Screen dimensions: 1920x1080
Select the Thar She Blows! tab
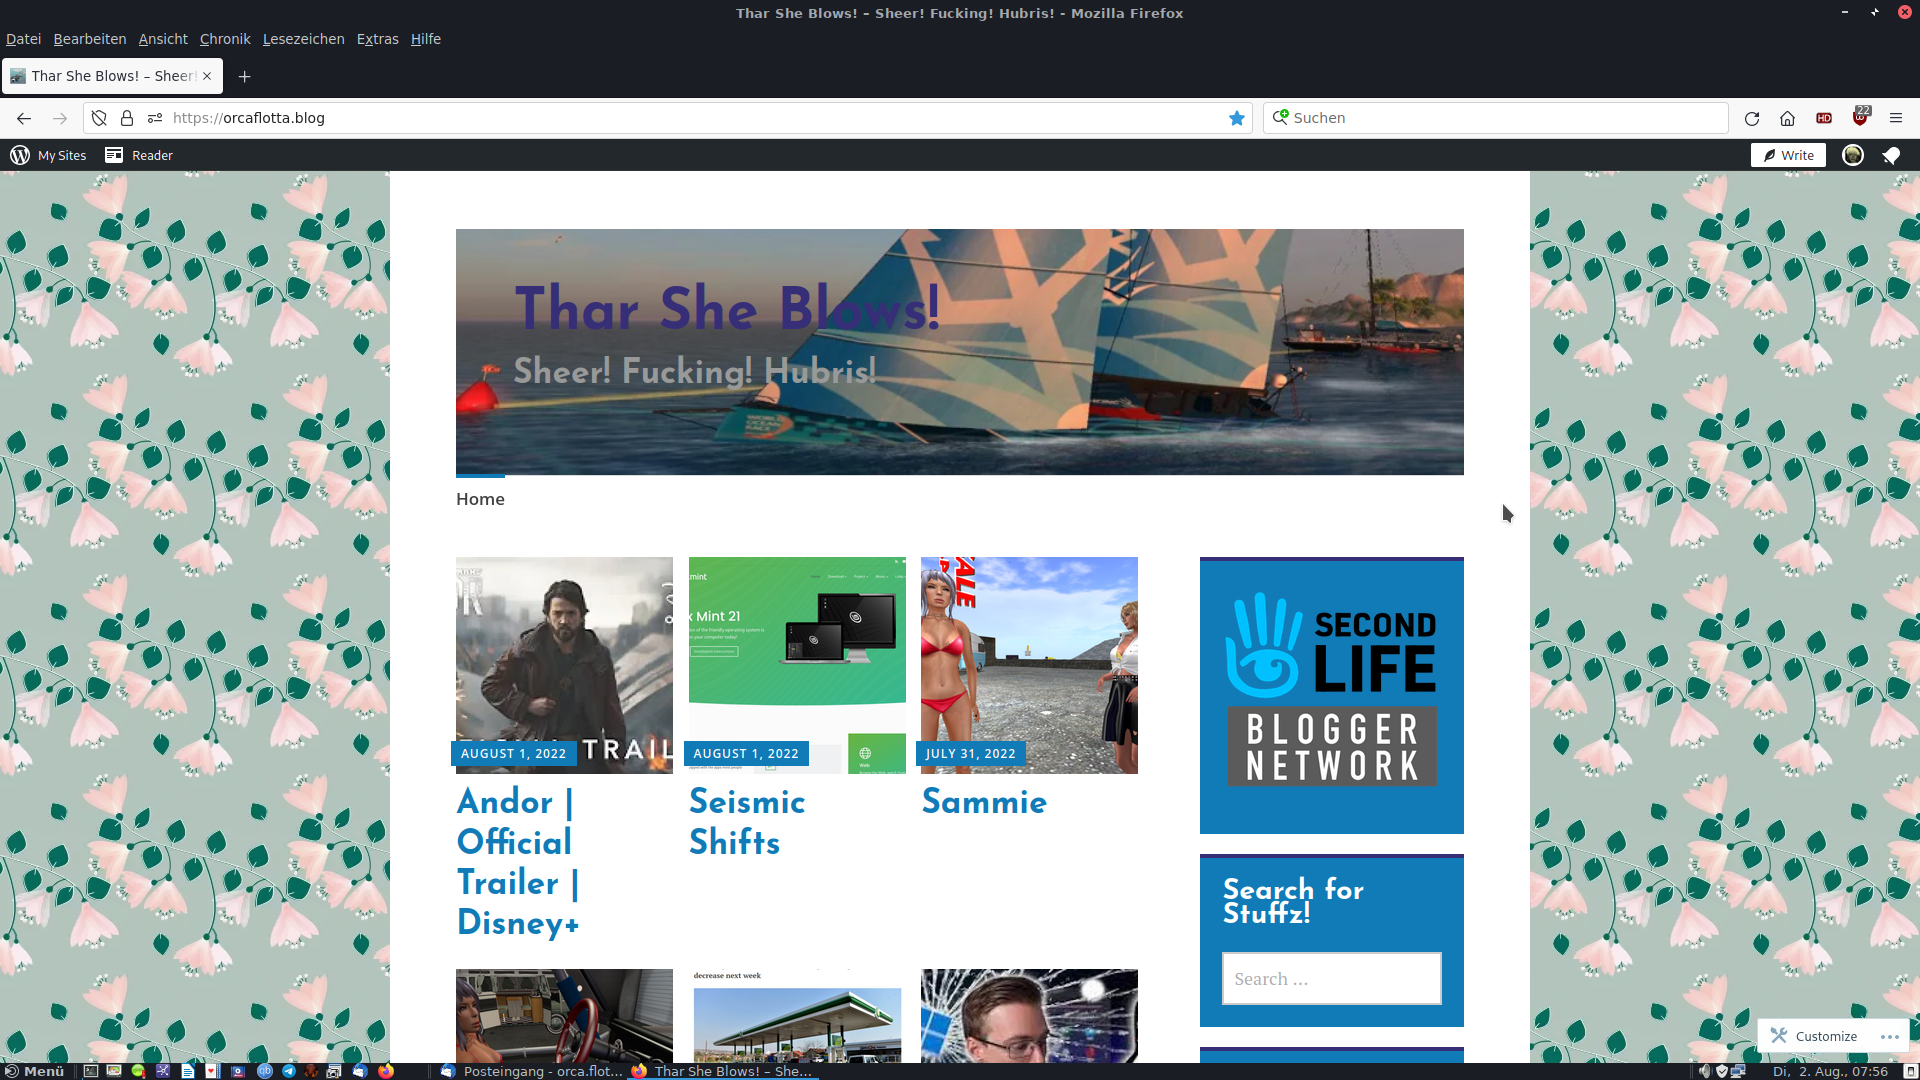(112, 76)
